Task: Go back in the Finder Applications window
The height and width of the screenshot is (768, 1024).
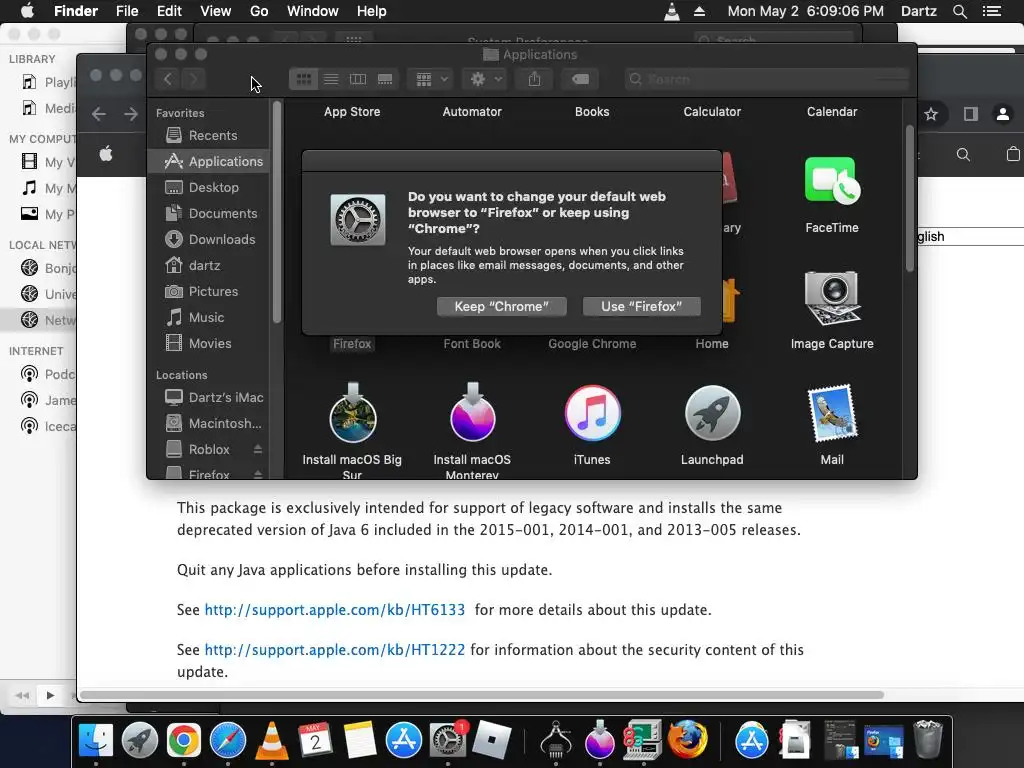Action: coord(168,79)
